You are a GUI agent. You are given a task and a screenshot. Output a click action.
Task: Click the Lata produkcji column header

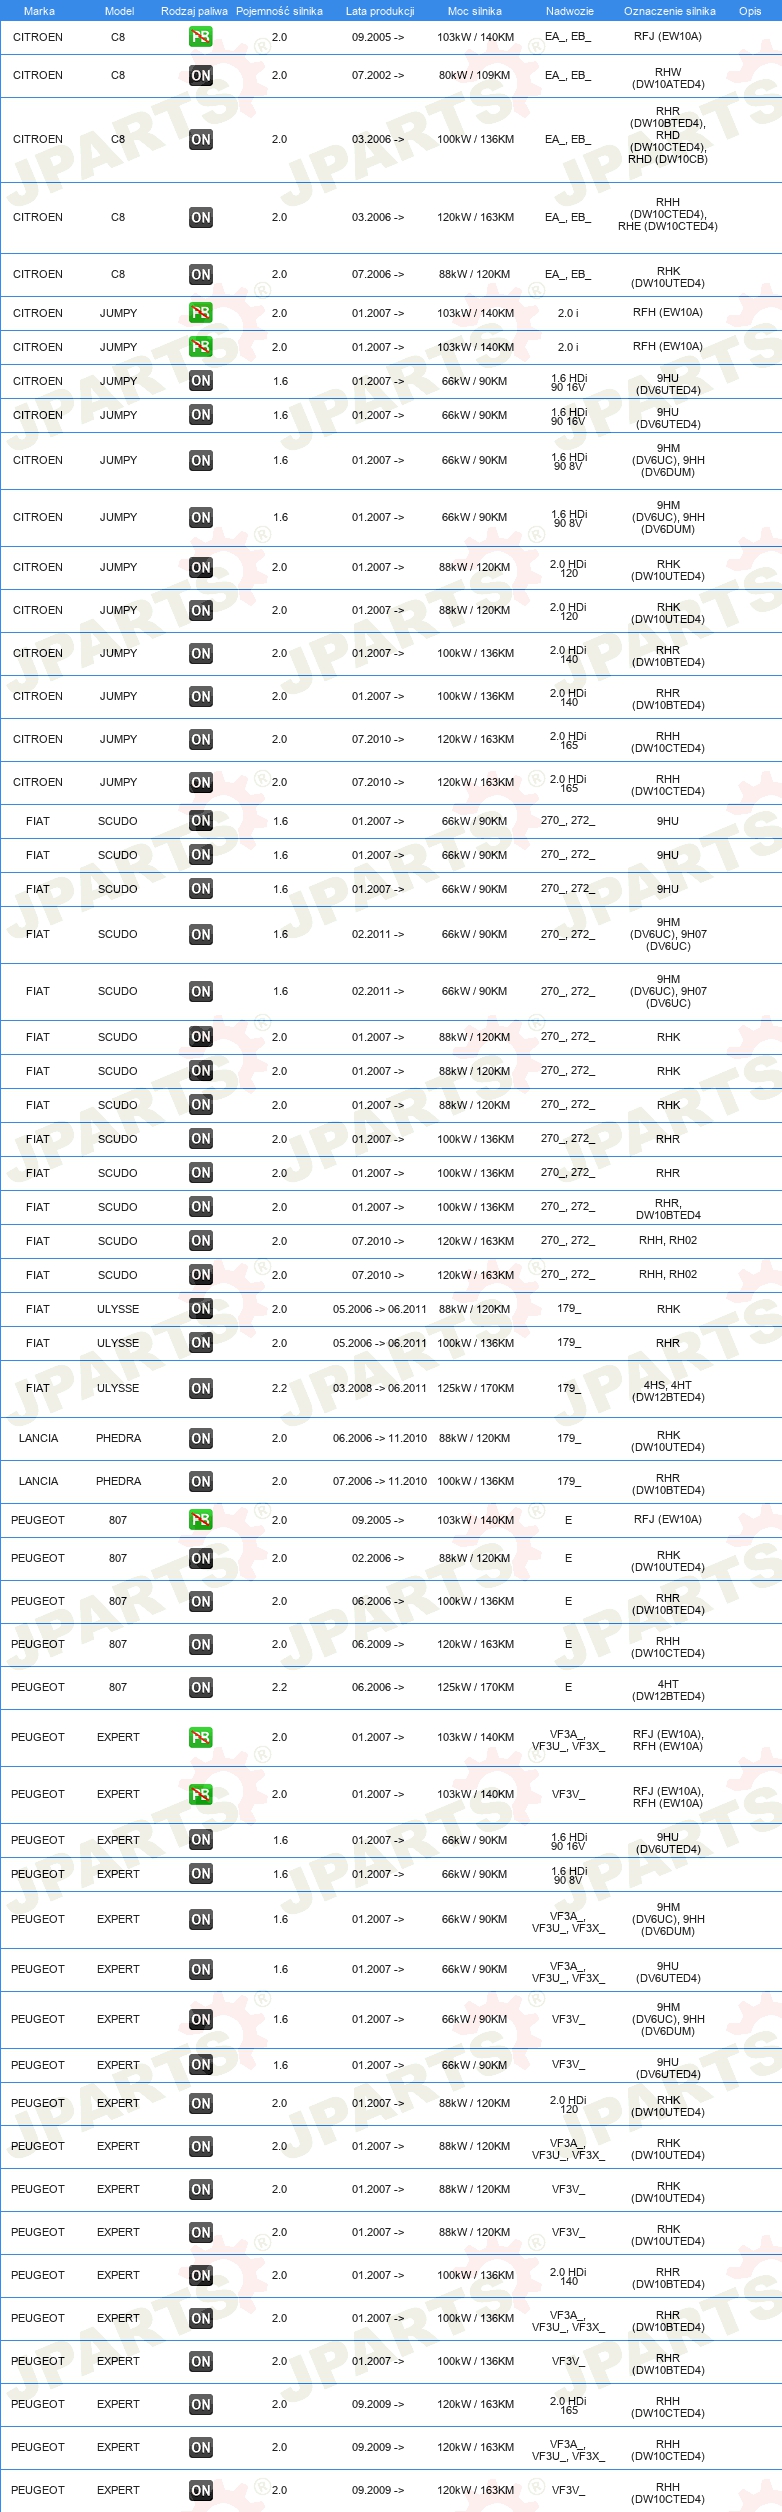tap(380, 11)
